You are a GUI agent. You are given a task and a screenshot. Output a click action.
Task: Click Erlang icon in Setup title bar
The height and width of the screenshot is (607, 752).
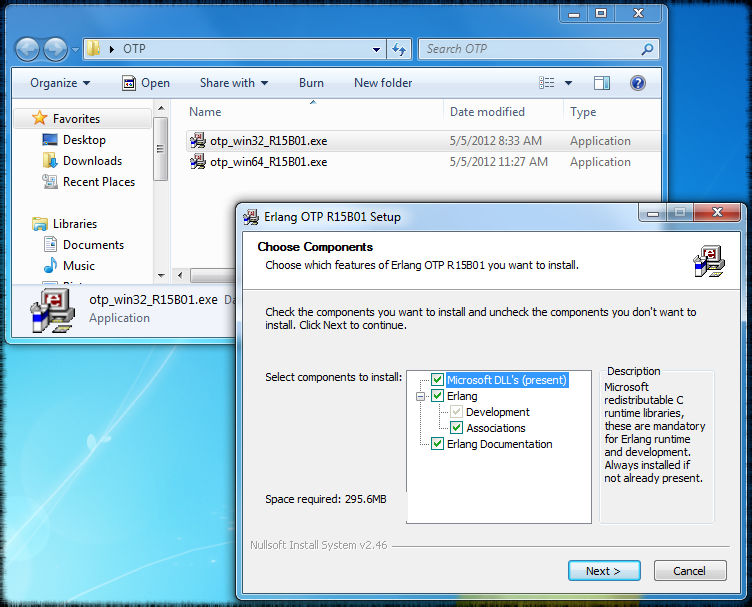251,217
